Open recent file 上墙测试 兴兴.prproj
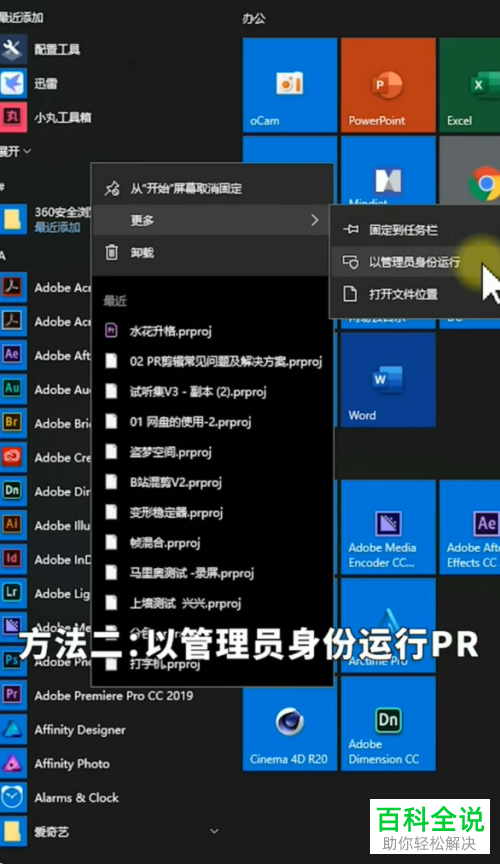500x864 pixels. coord(212,603)
